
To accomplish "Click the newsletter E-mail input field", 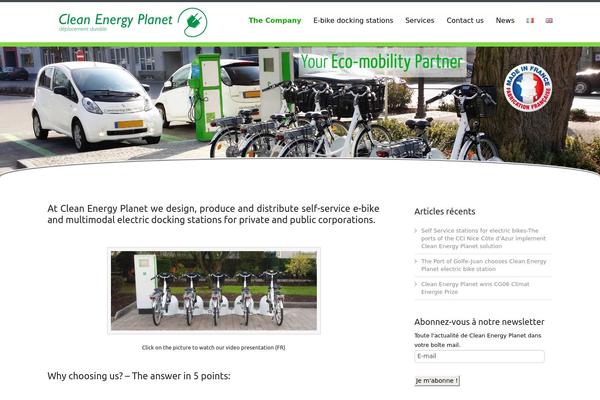I will [479, 356].
